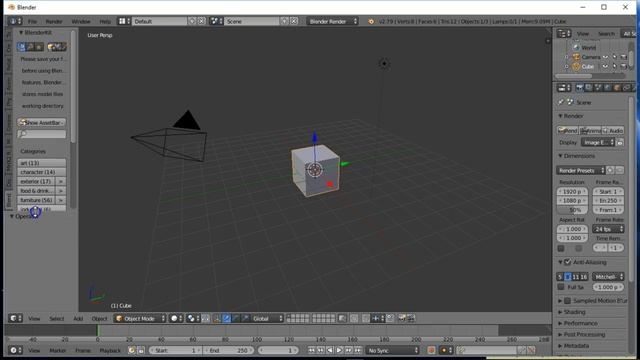Image resolution: width=640 pixels, height=360 pixels.
Task: Play the animation forward
Action: pyautogui.click(x=339, y=350)
